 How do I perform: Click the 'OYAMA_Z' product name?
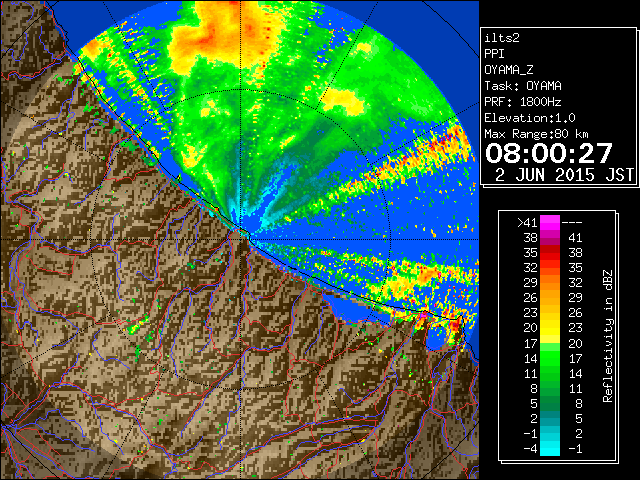(x=509, y=70)
